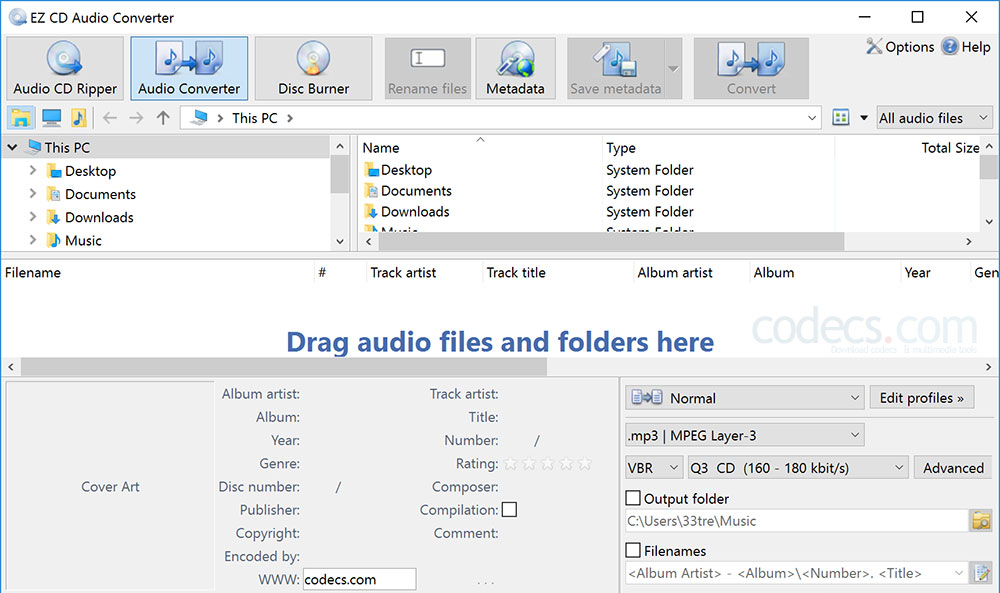1000x593 pixels.
Task: Click the profile icon beside Normal
Action: pos(647,398)
